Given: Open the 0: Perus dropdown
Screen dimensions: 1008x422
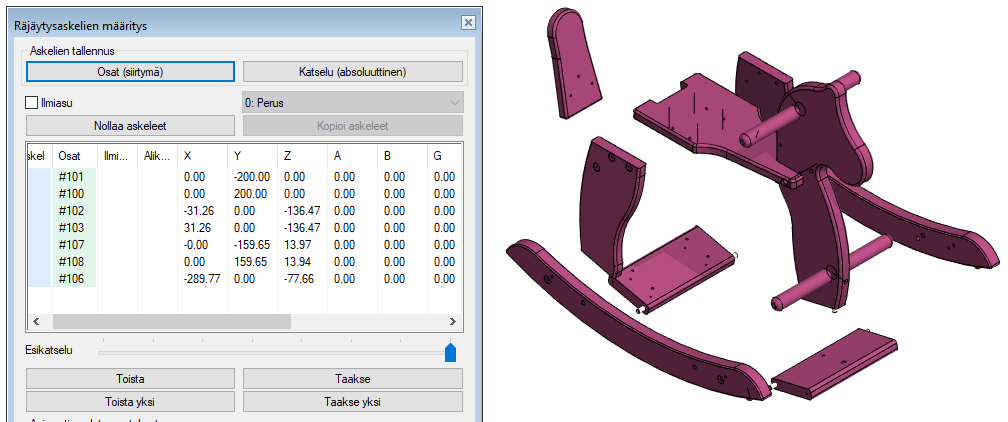Looking at the screenshot, I should coord(352,102).
